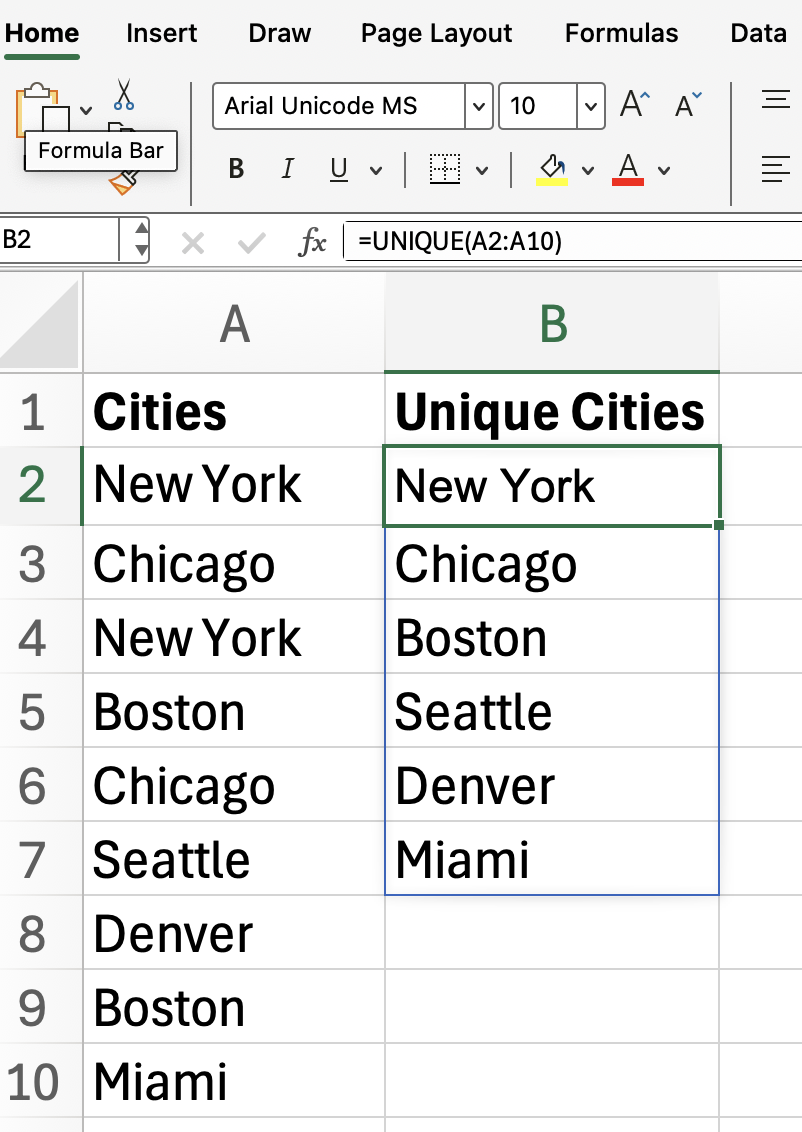802x1132 pixels.
Task: Select cell A7 containing Seattle
Action: [234, 859]
